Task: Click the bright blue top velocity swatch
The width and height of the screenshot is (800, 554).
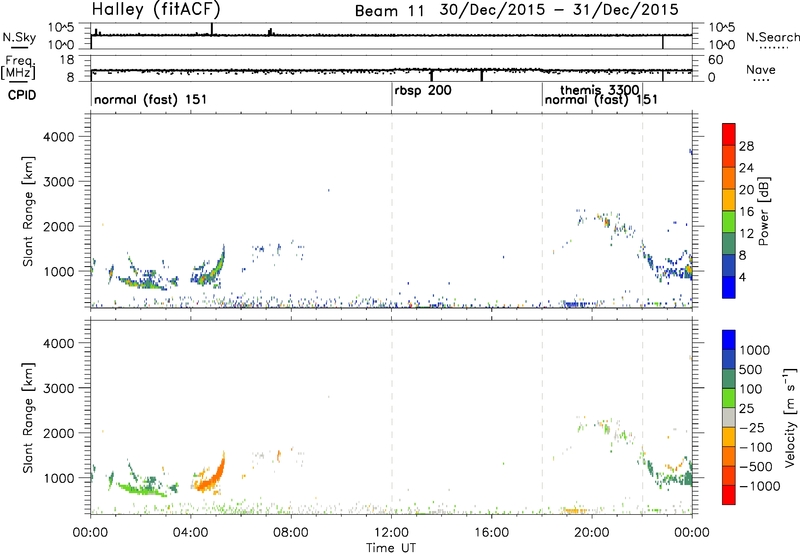Action: click(x=729, y=340)
